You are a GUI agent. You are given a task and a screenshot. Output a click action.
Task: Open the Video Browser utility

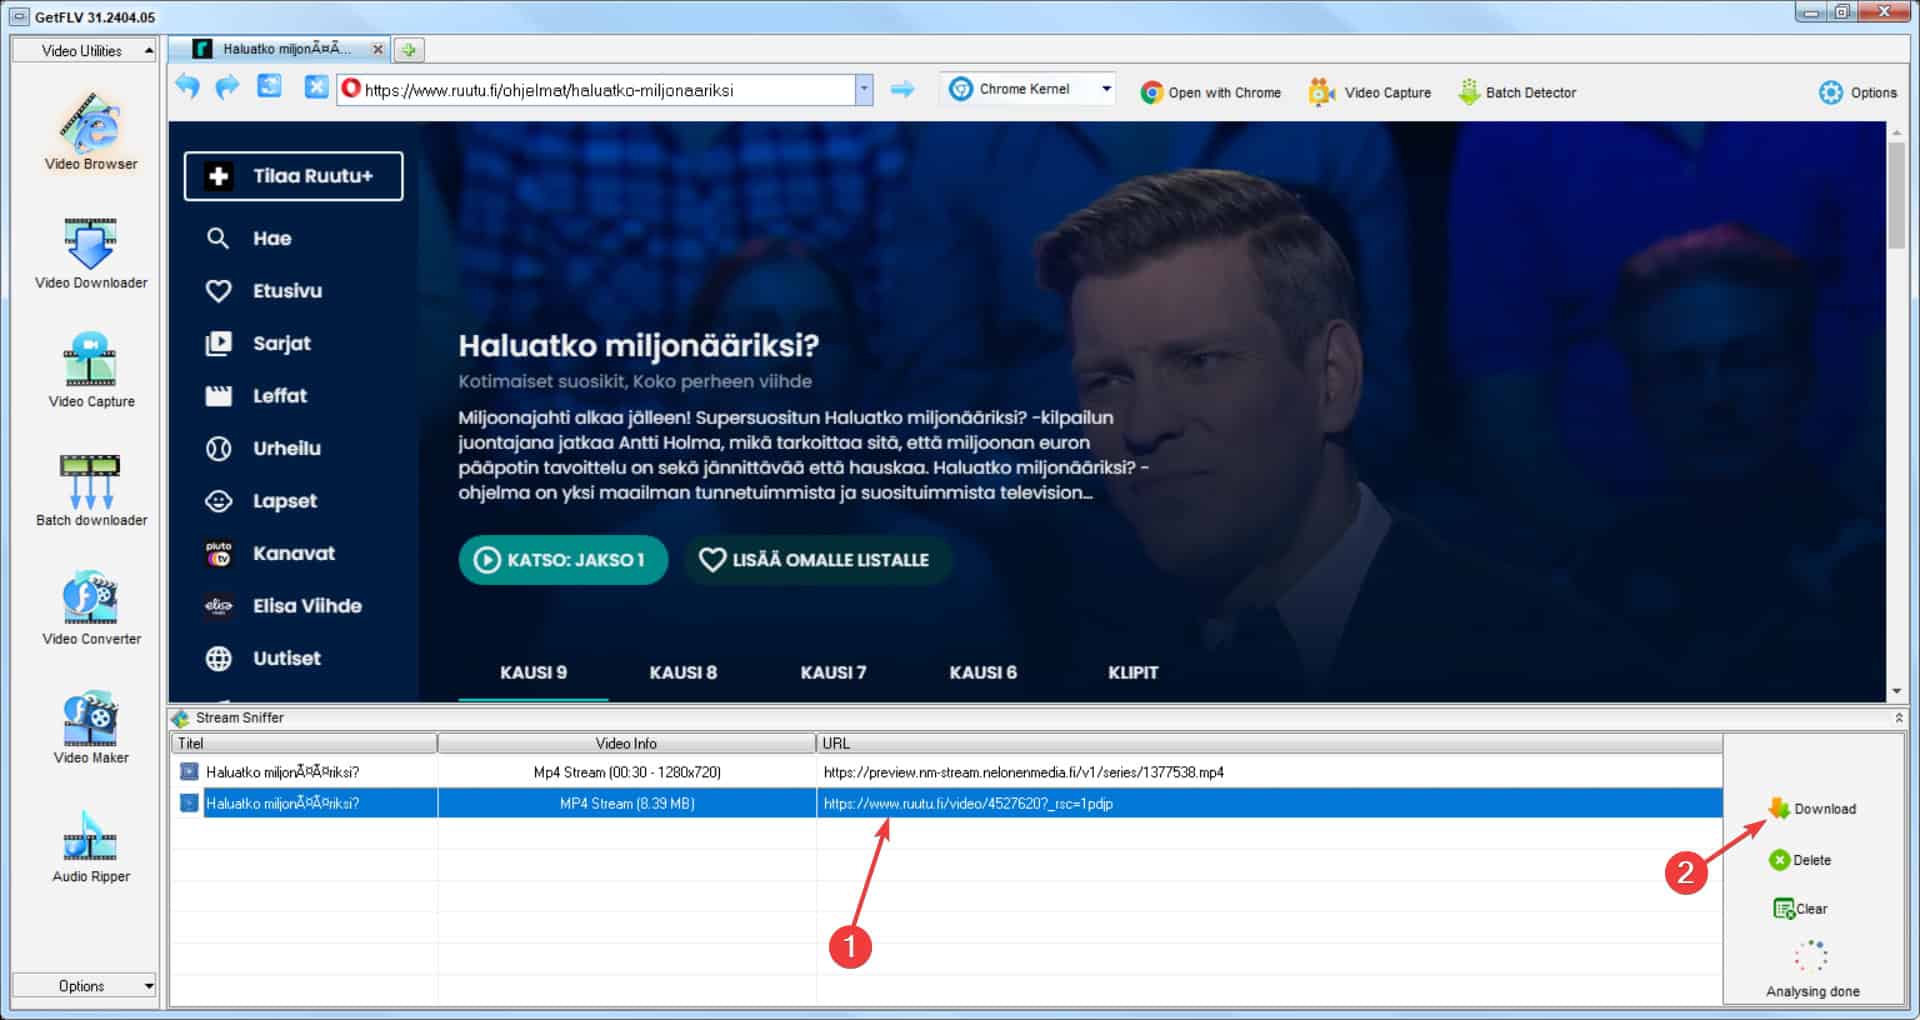click(91, 131)
